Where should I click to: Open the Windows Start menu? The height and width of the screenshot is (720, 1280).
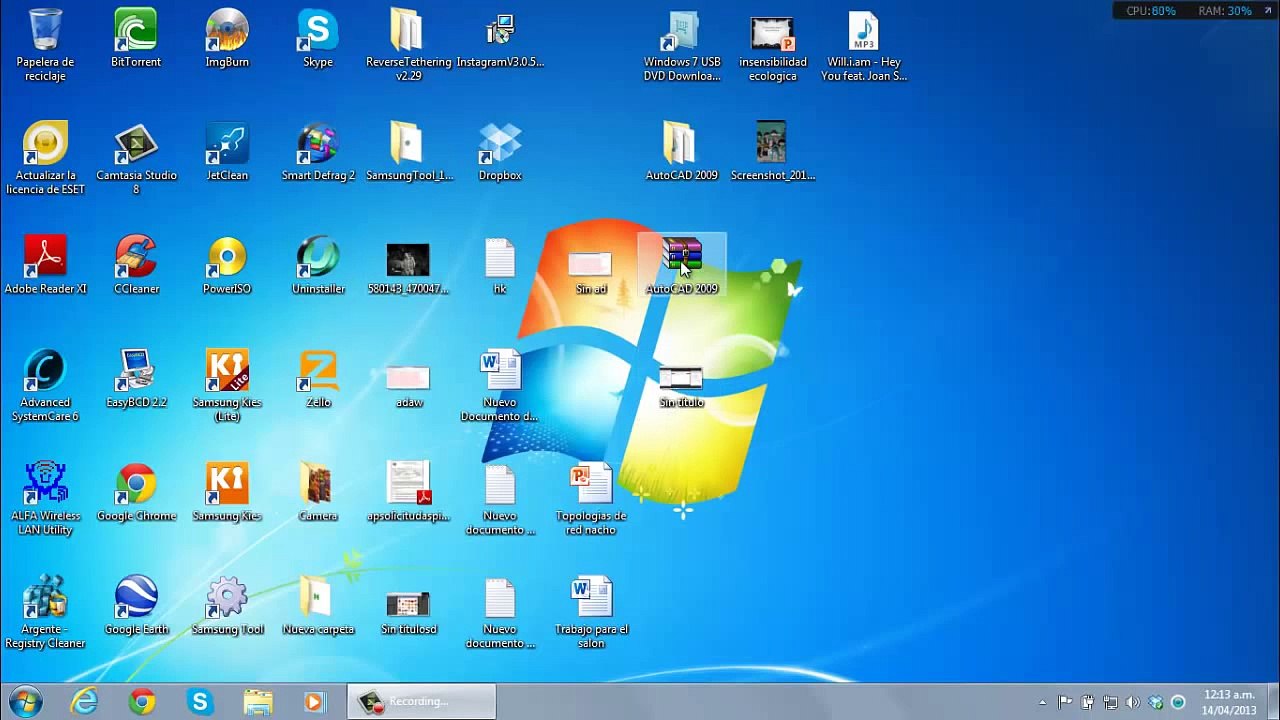coord(24,702)
